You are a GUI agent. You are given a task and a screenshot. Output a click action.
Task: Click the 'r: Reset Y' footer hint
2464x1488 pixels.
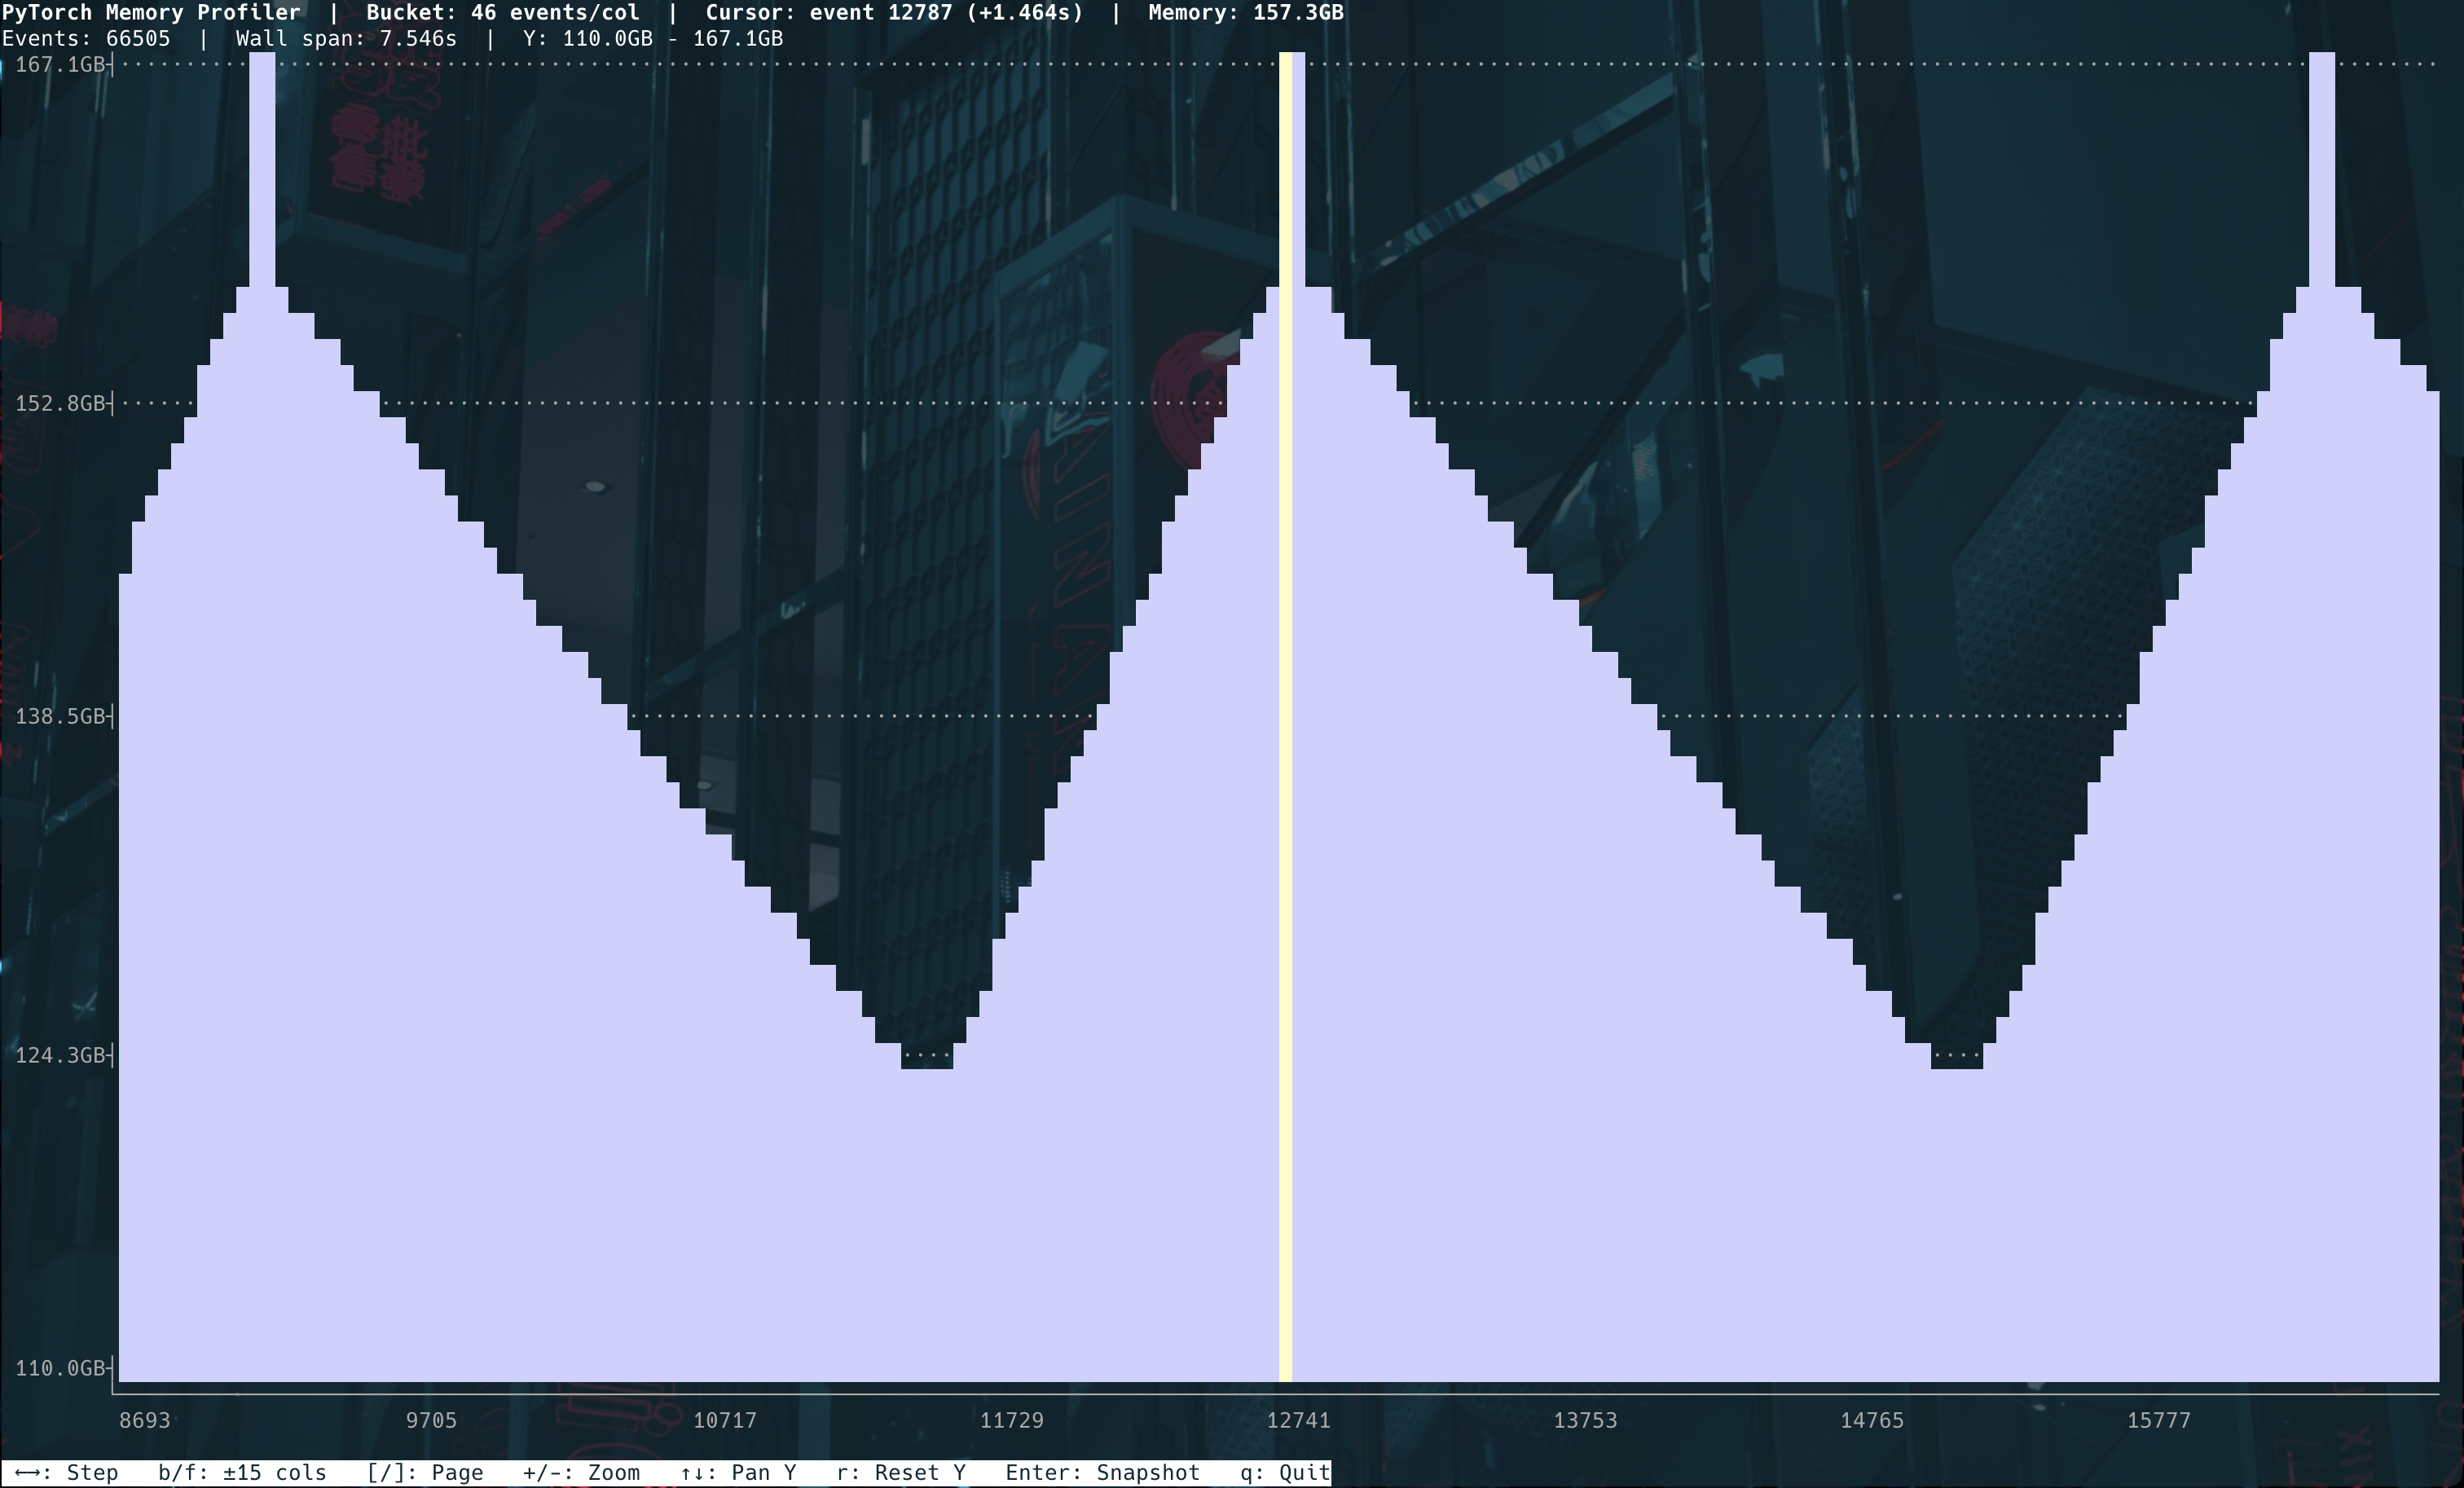(901, 1473)
